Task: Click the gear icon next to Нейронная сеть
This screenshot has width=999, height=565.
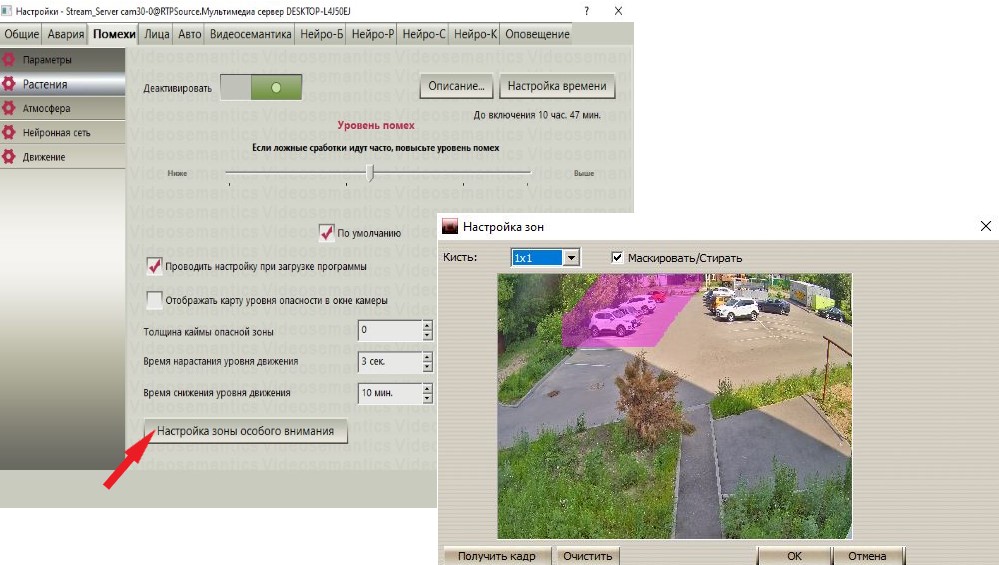Action: pyautogui.click(x=8, y=132)
